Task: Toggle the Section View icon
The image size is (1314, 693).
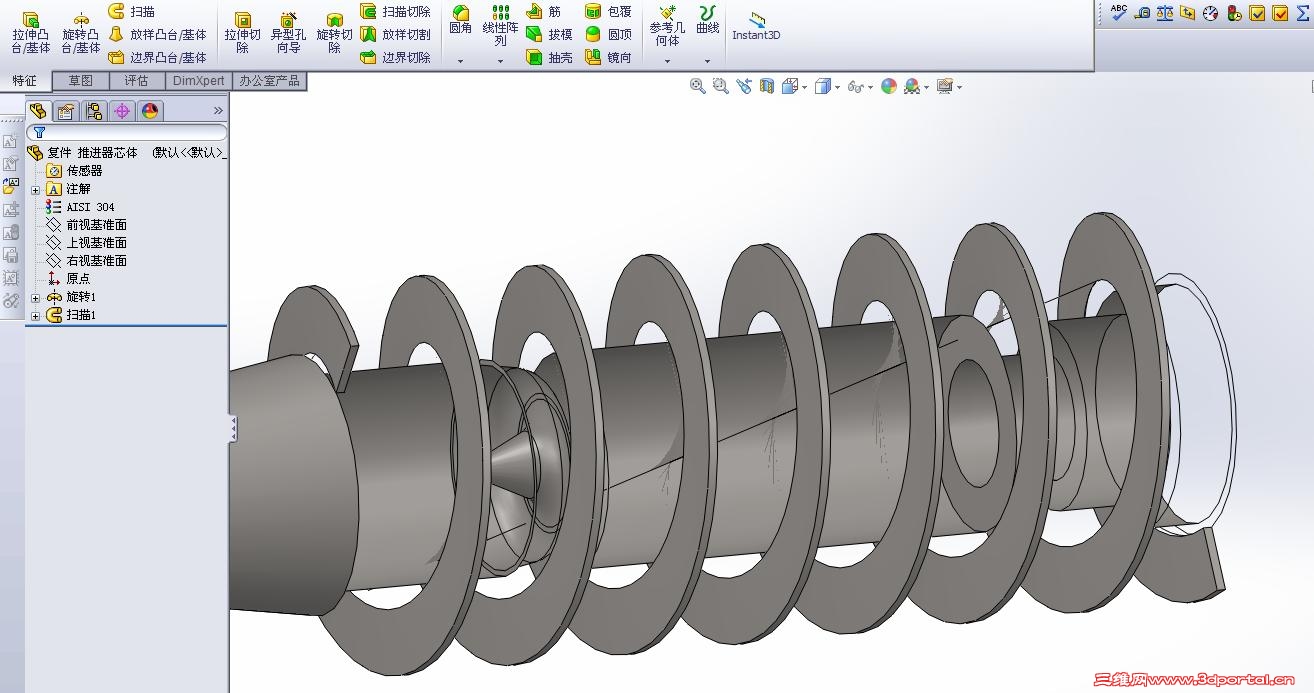Action: pyautogui.click(x=767, y=87)
